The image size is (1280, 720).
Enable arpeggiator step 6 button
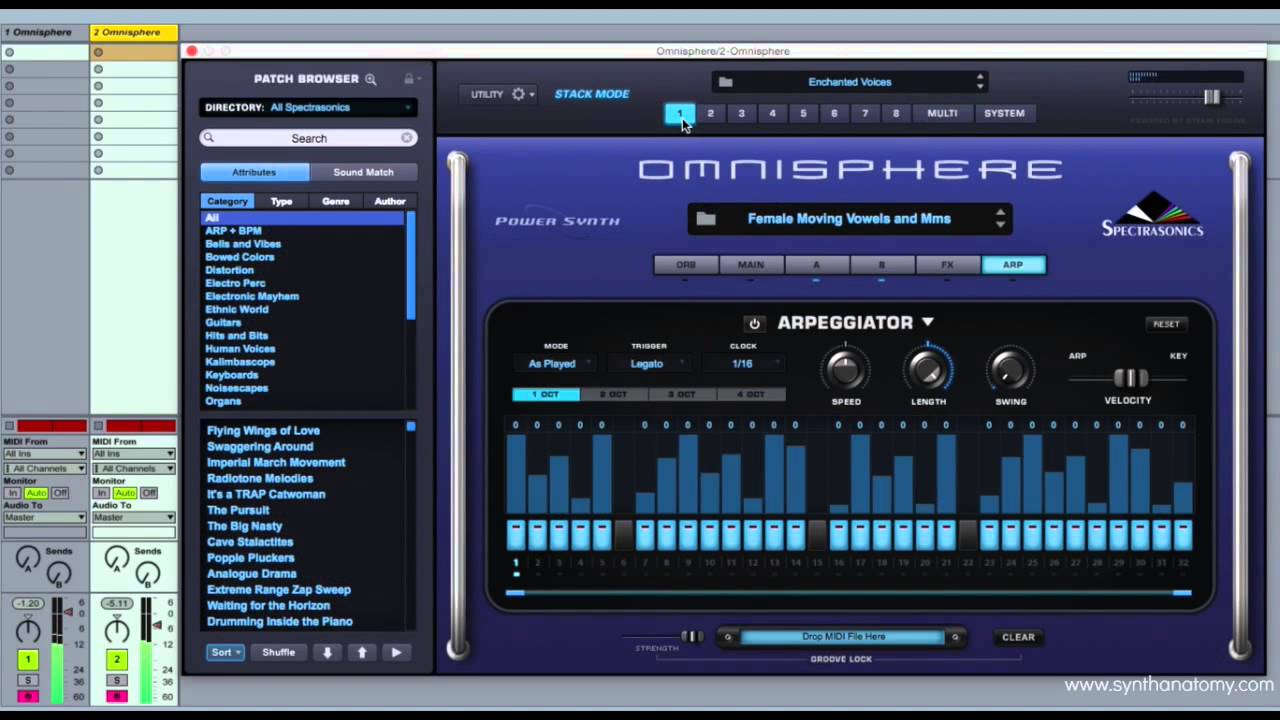click(x=624, y=535)
